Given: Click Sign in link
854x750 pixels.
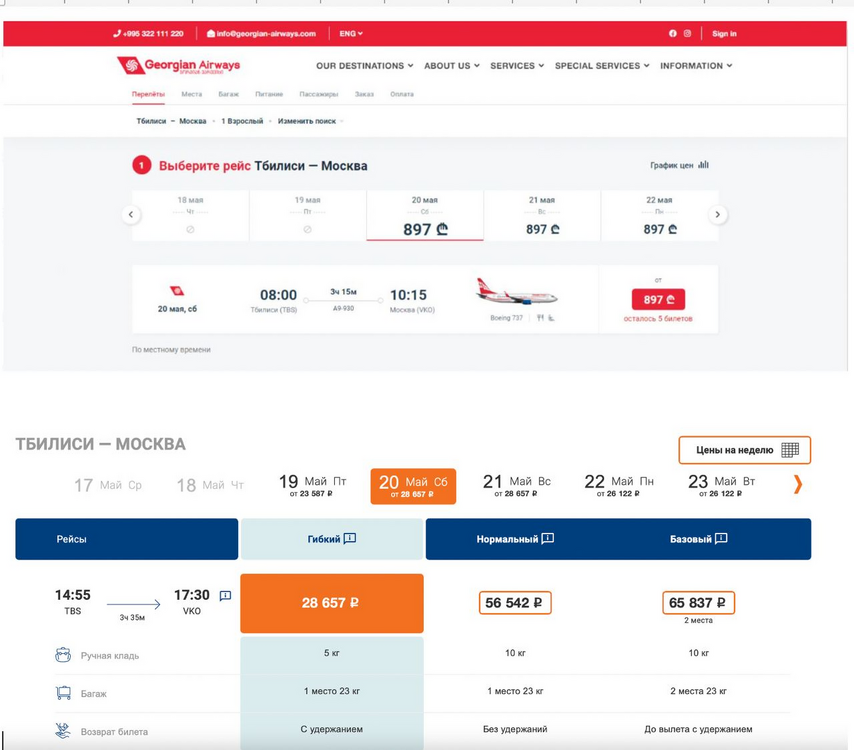Looking at the screenshot, I should tap(724, 33).
